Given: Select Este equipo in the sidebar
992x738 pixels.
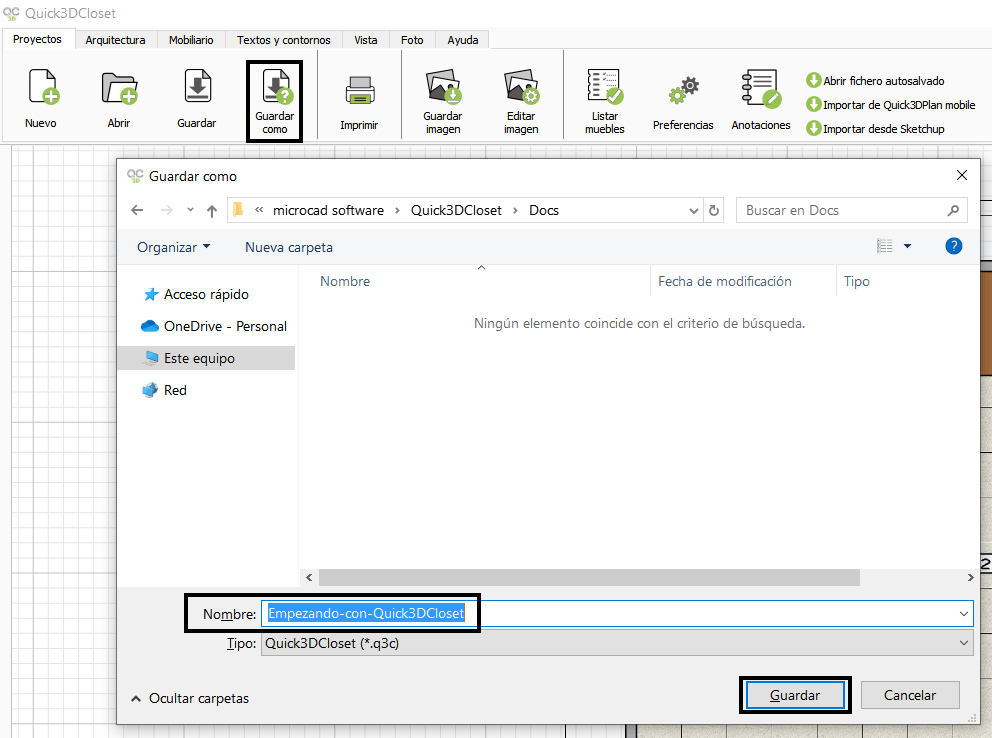Looking at the screenshot, I should pos(206,358).
